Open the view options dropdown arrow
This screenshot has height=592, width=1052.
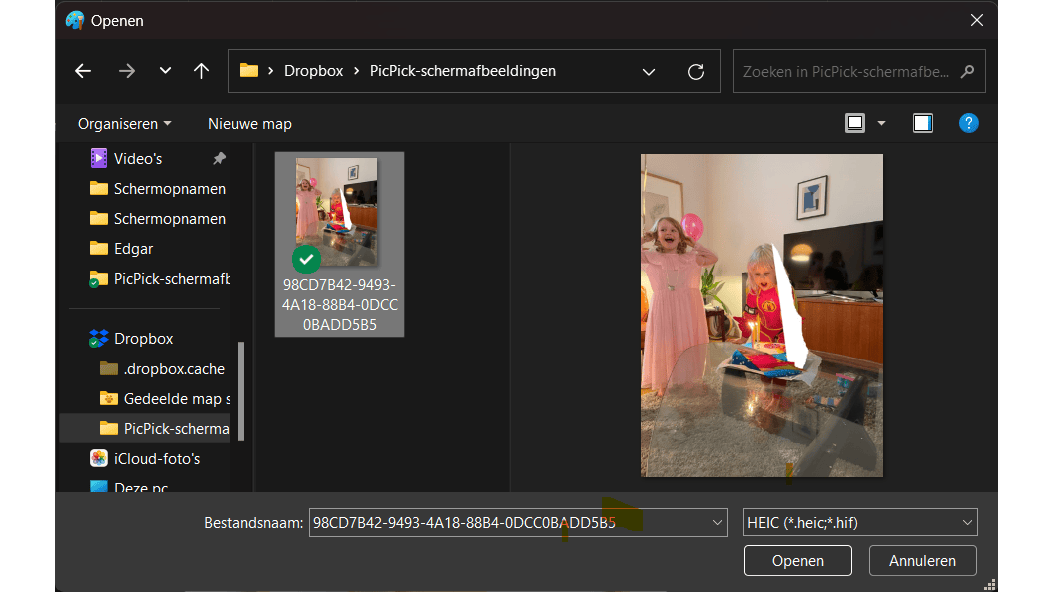(x=882, y=124)
